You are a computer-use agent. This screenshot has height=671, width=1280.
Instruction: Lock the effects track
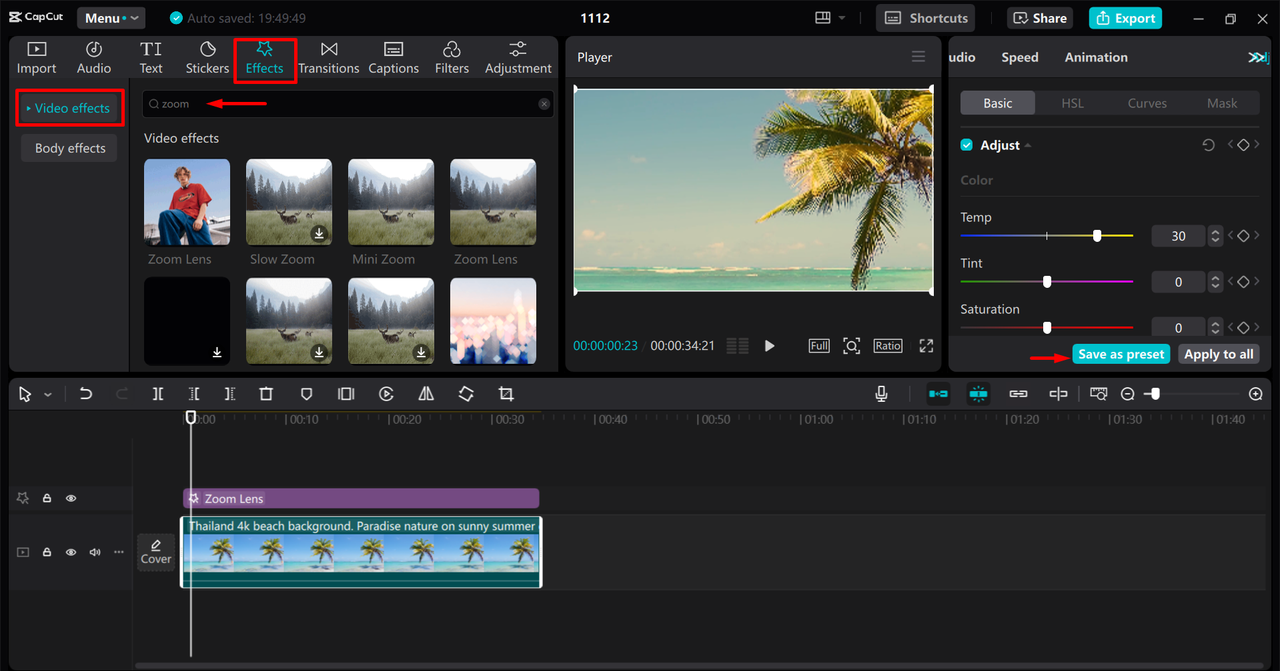click(x=47, y=498)
